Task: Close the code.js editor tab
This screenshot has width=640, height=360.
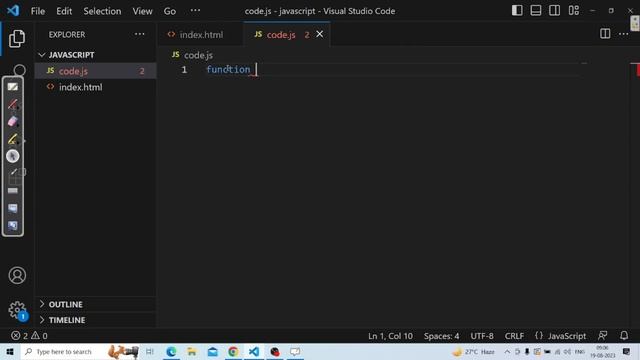Action: [320, 34]
